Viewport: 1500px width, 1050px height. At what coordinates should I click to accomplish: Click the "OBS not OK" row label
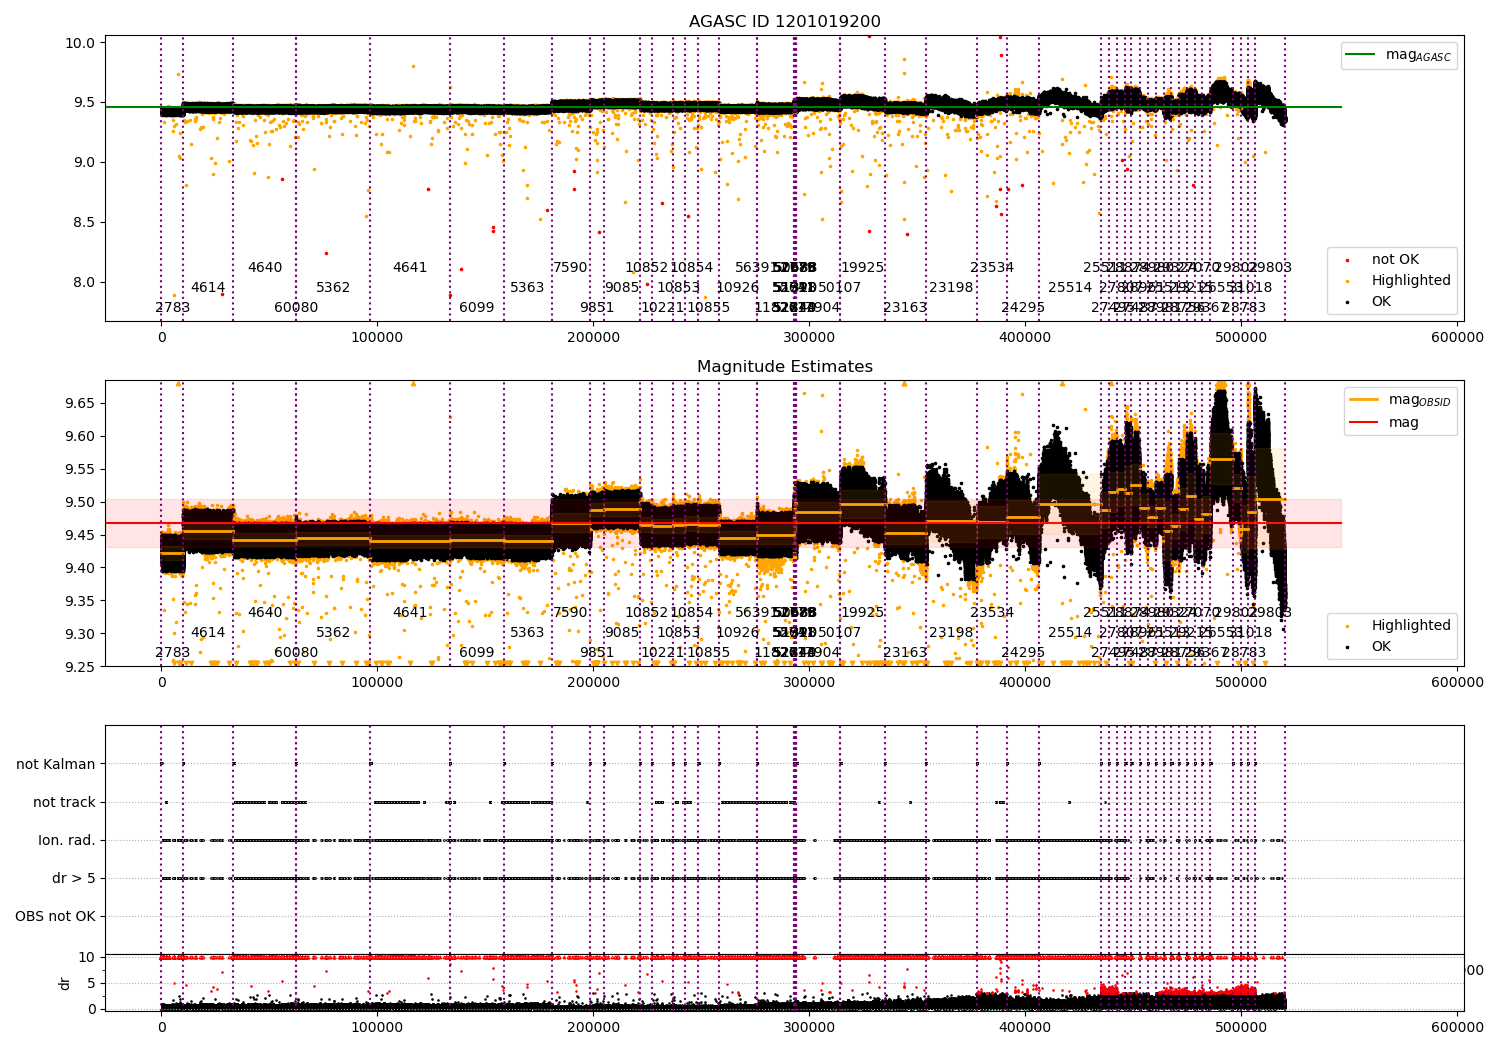click(x=55, y=916)
